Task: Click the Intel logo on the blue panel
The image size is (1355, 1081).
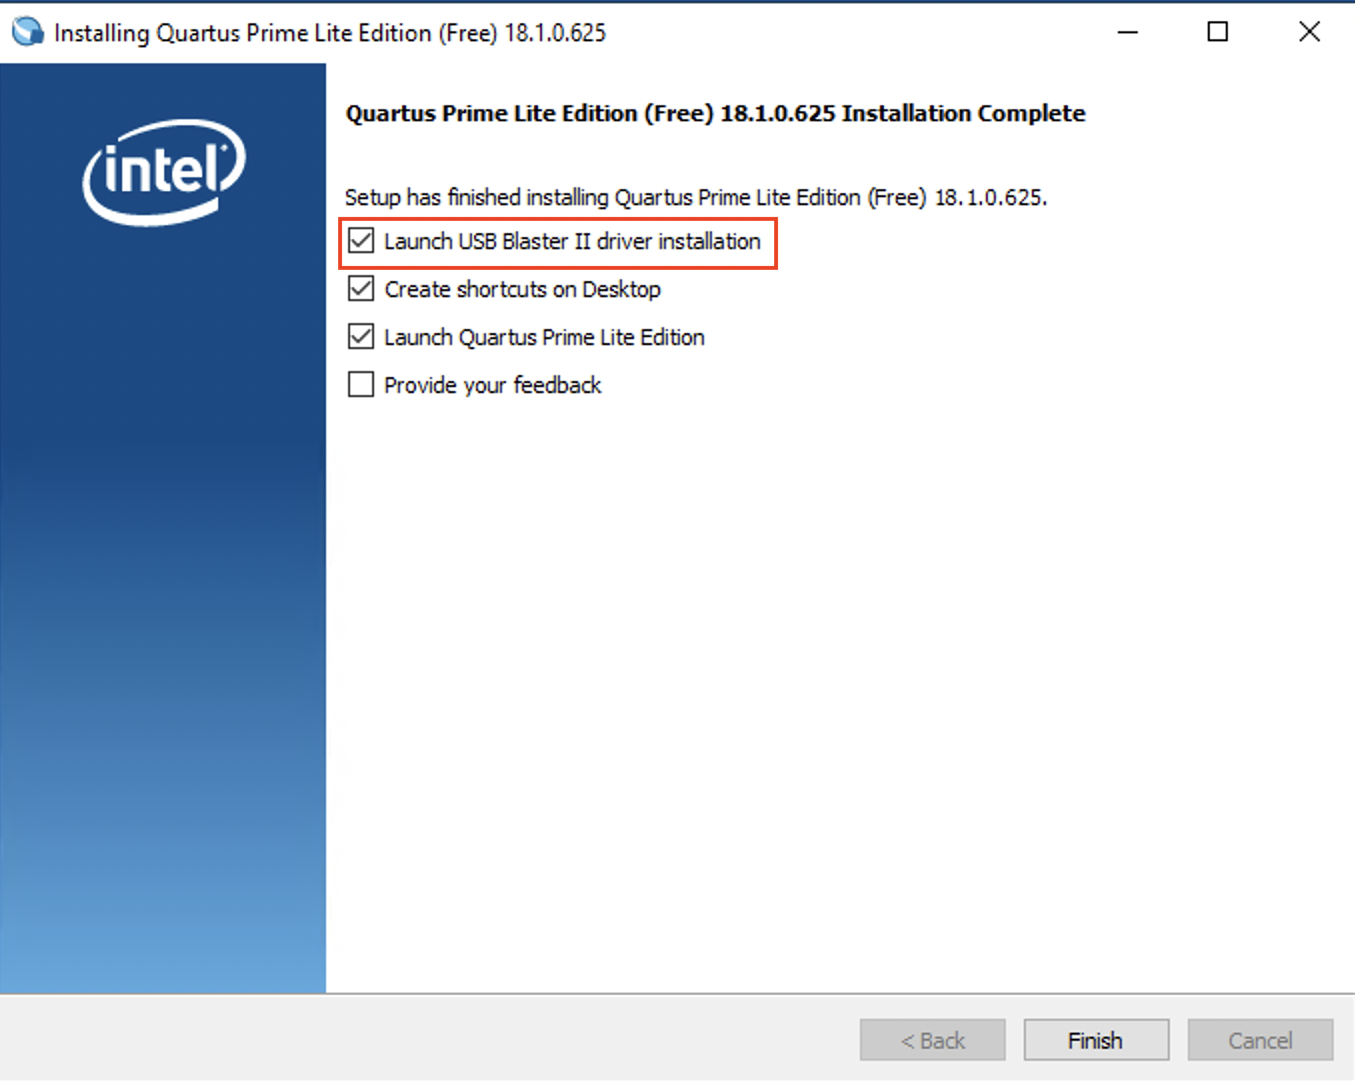Action: (164, 171)
